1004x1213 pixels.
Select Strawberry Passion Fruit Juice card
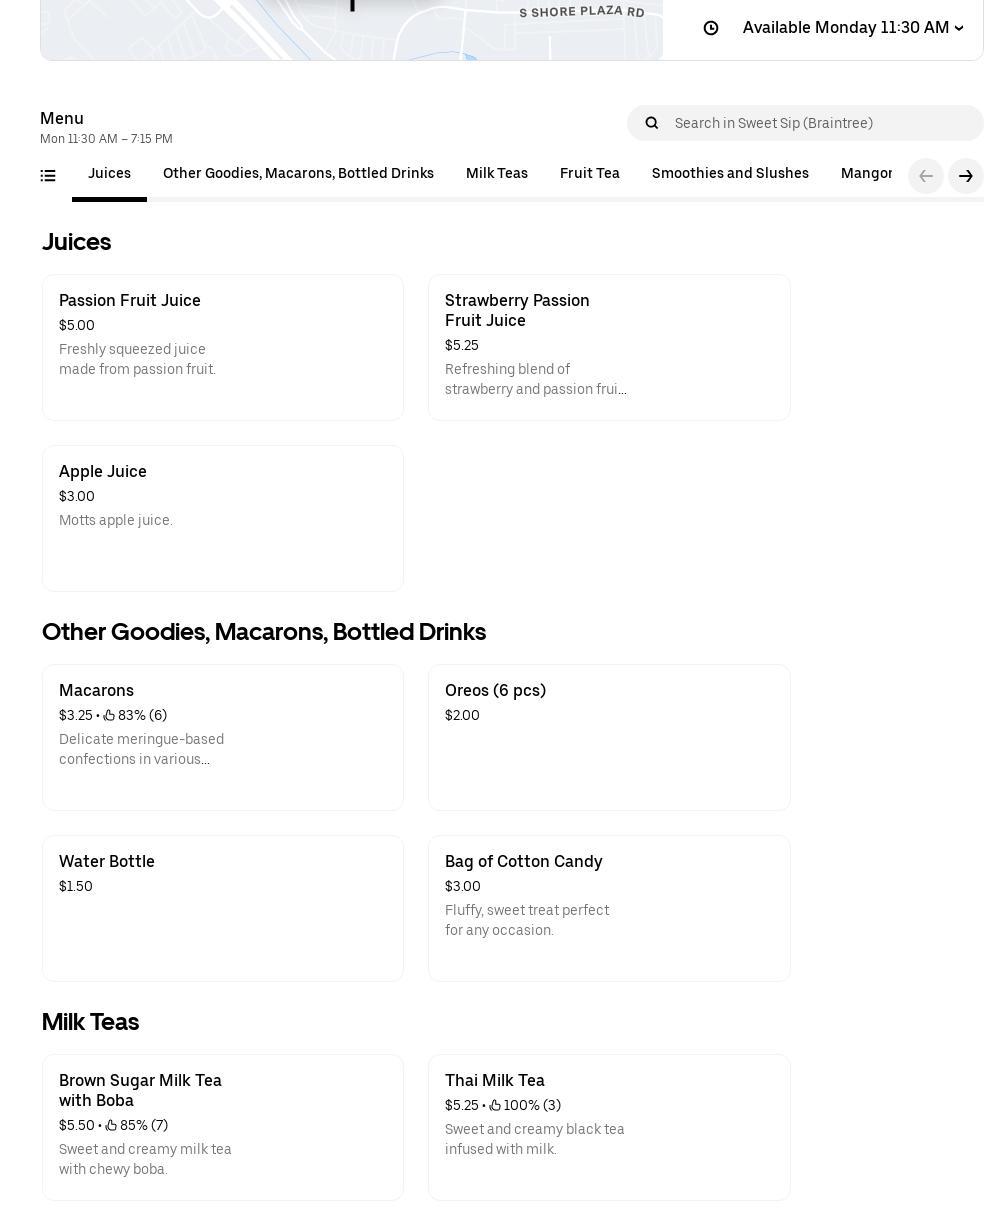(608, 347)
